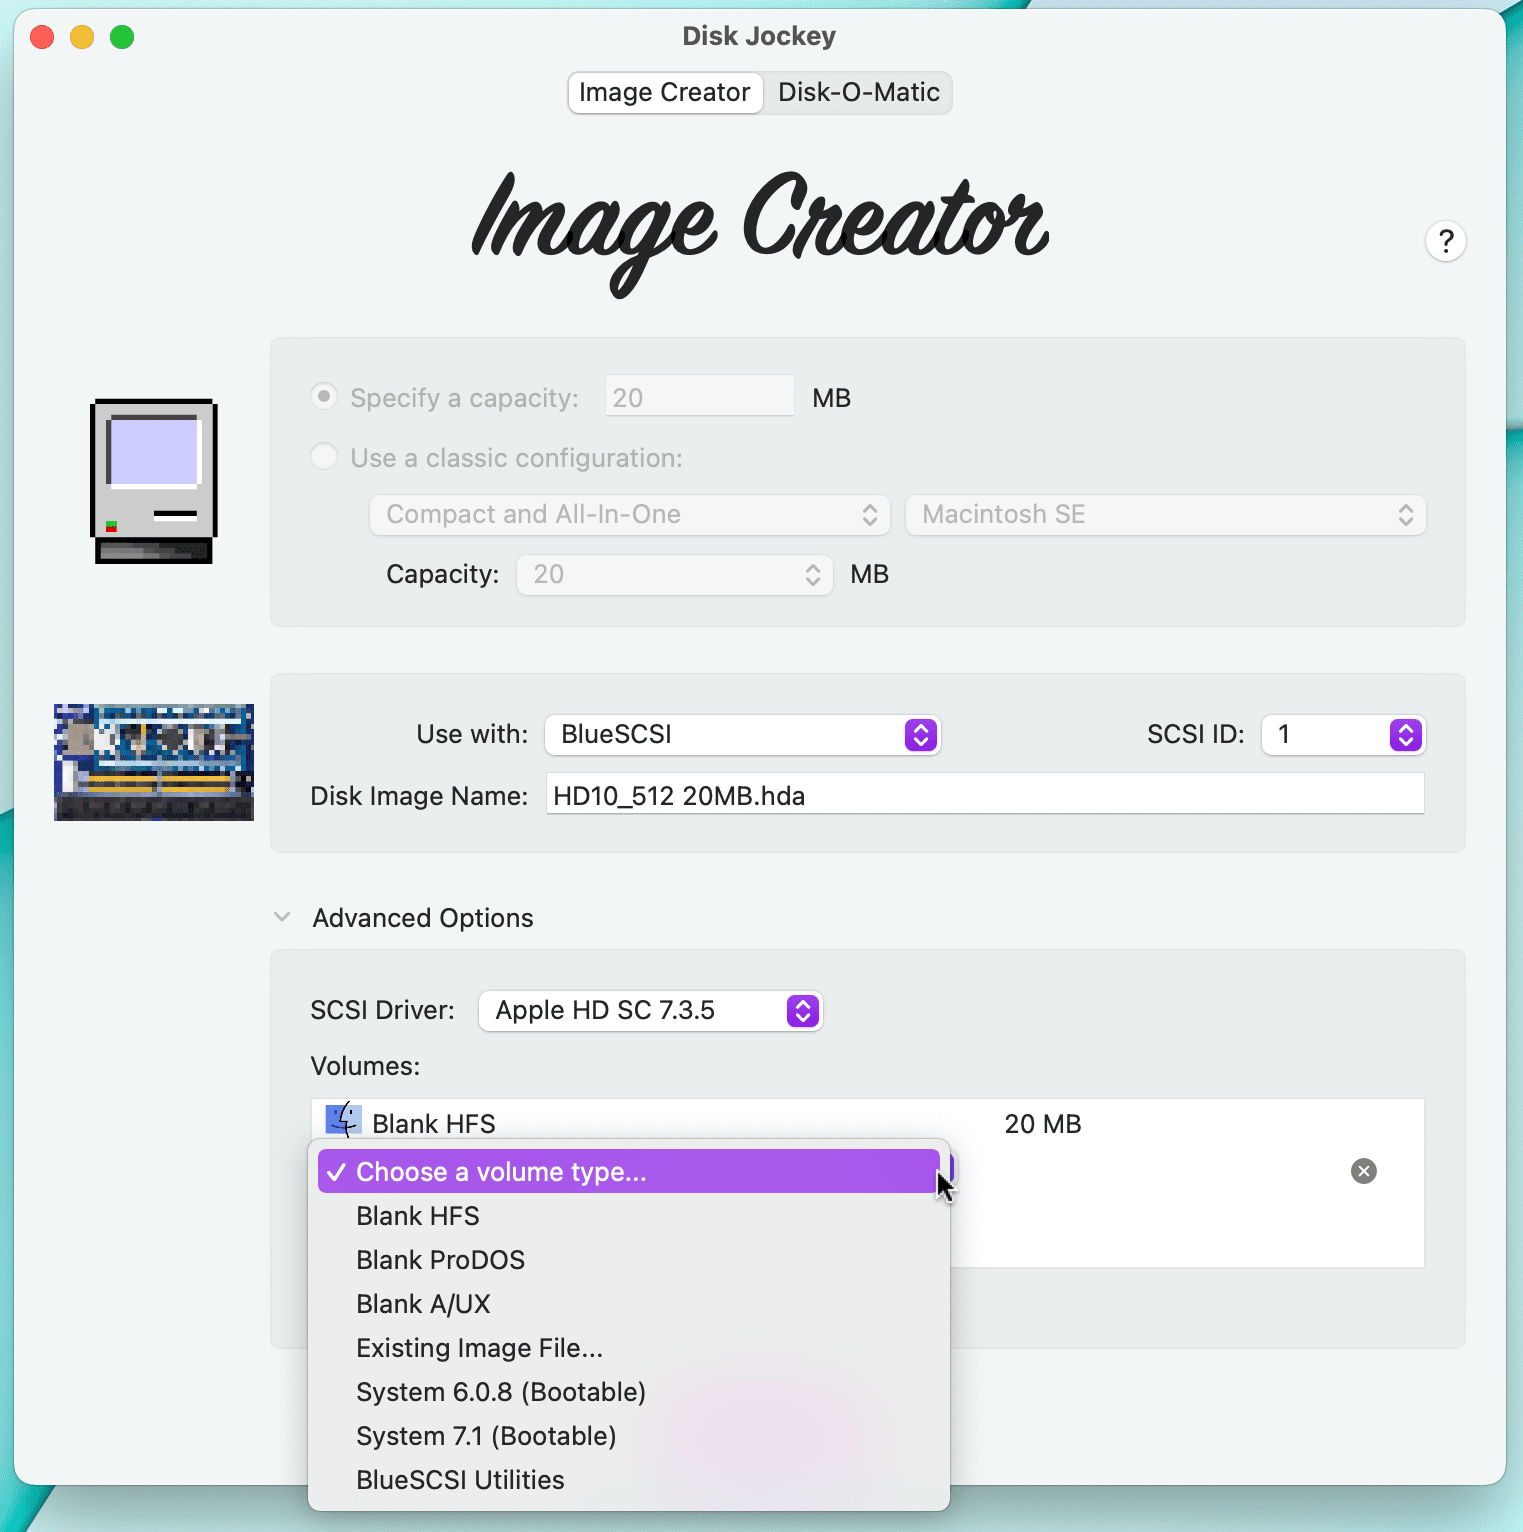
Task: Remove the volume with the X icon
Action: (1363, 1171)
